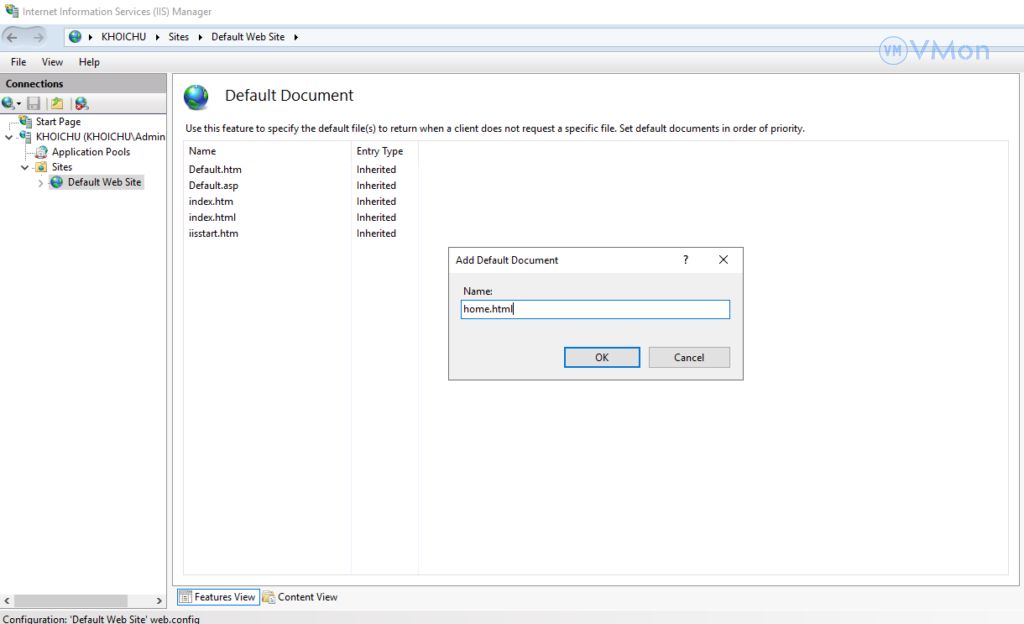Switch to Content View tab
1024x624 pixels.
(x=300, y=597)
